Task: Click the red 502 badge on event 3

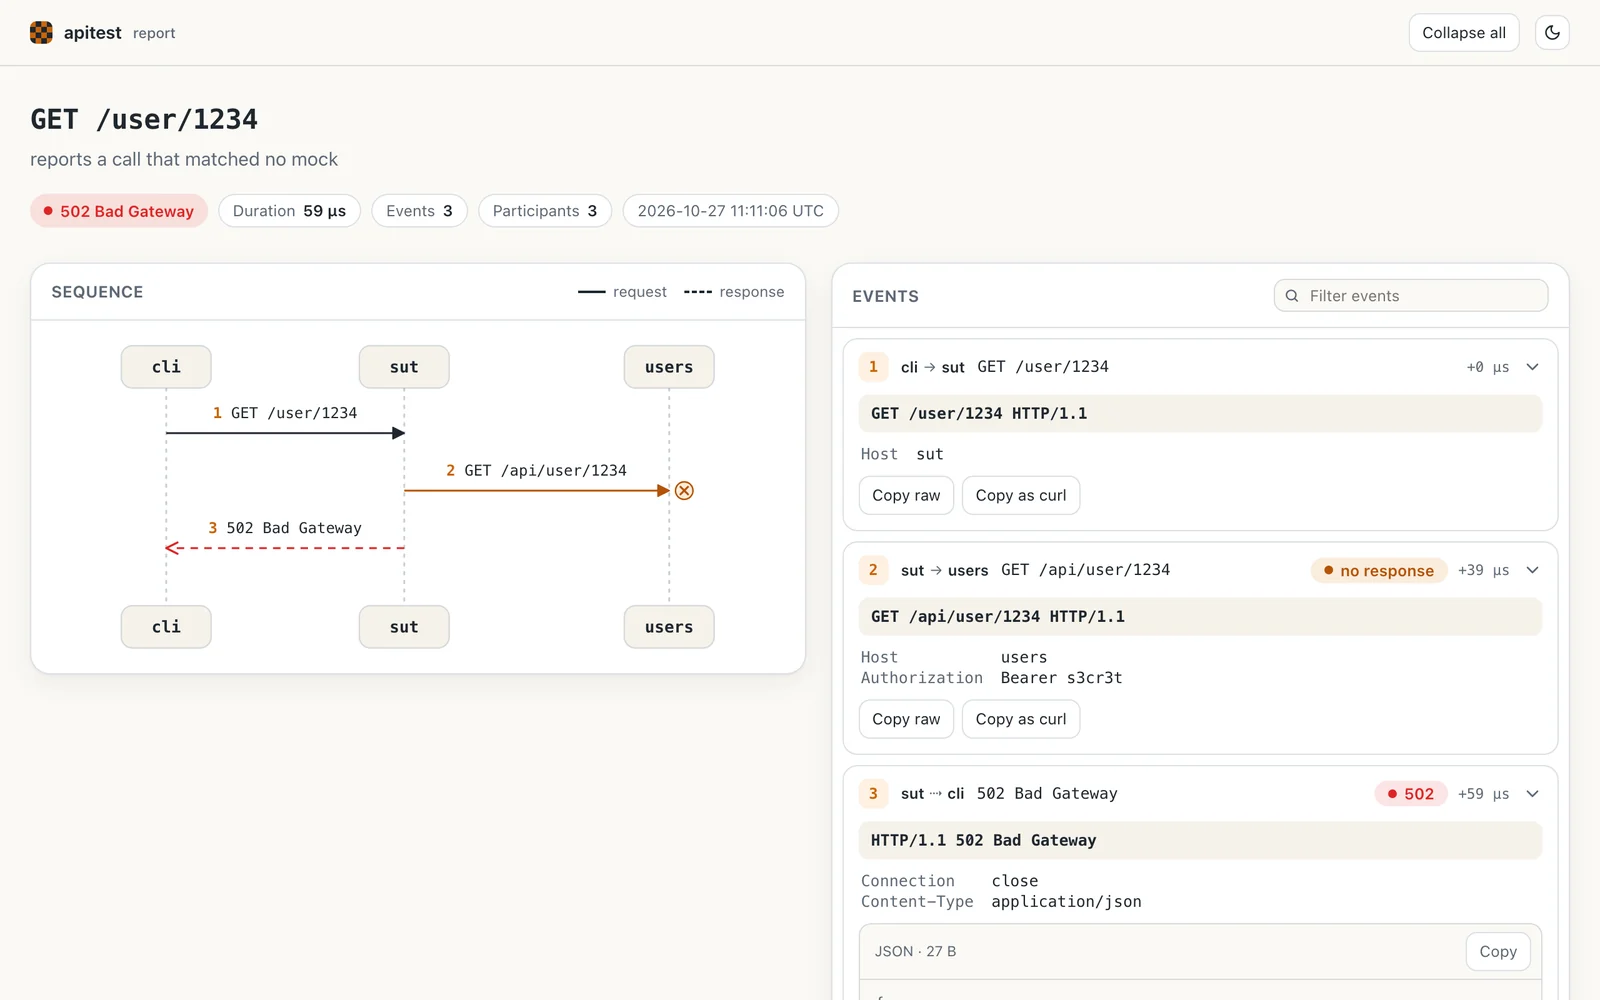Action: pos(1411,794)
